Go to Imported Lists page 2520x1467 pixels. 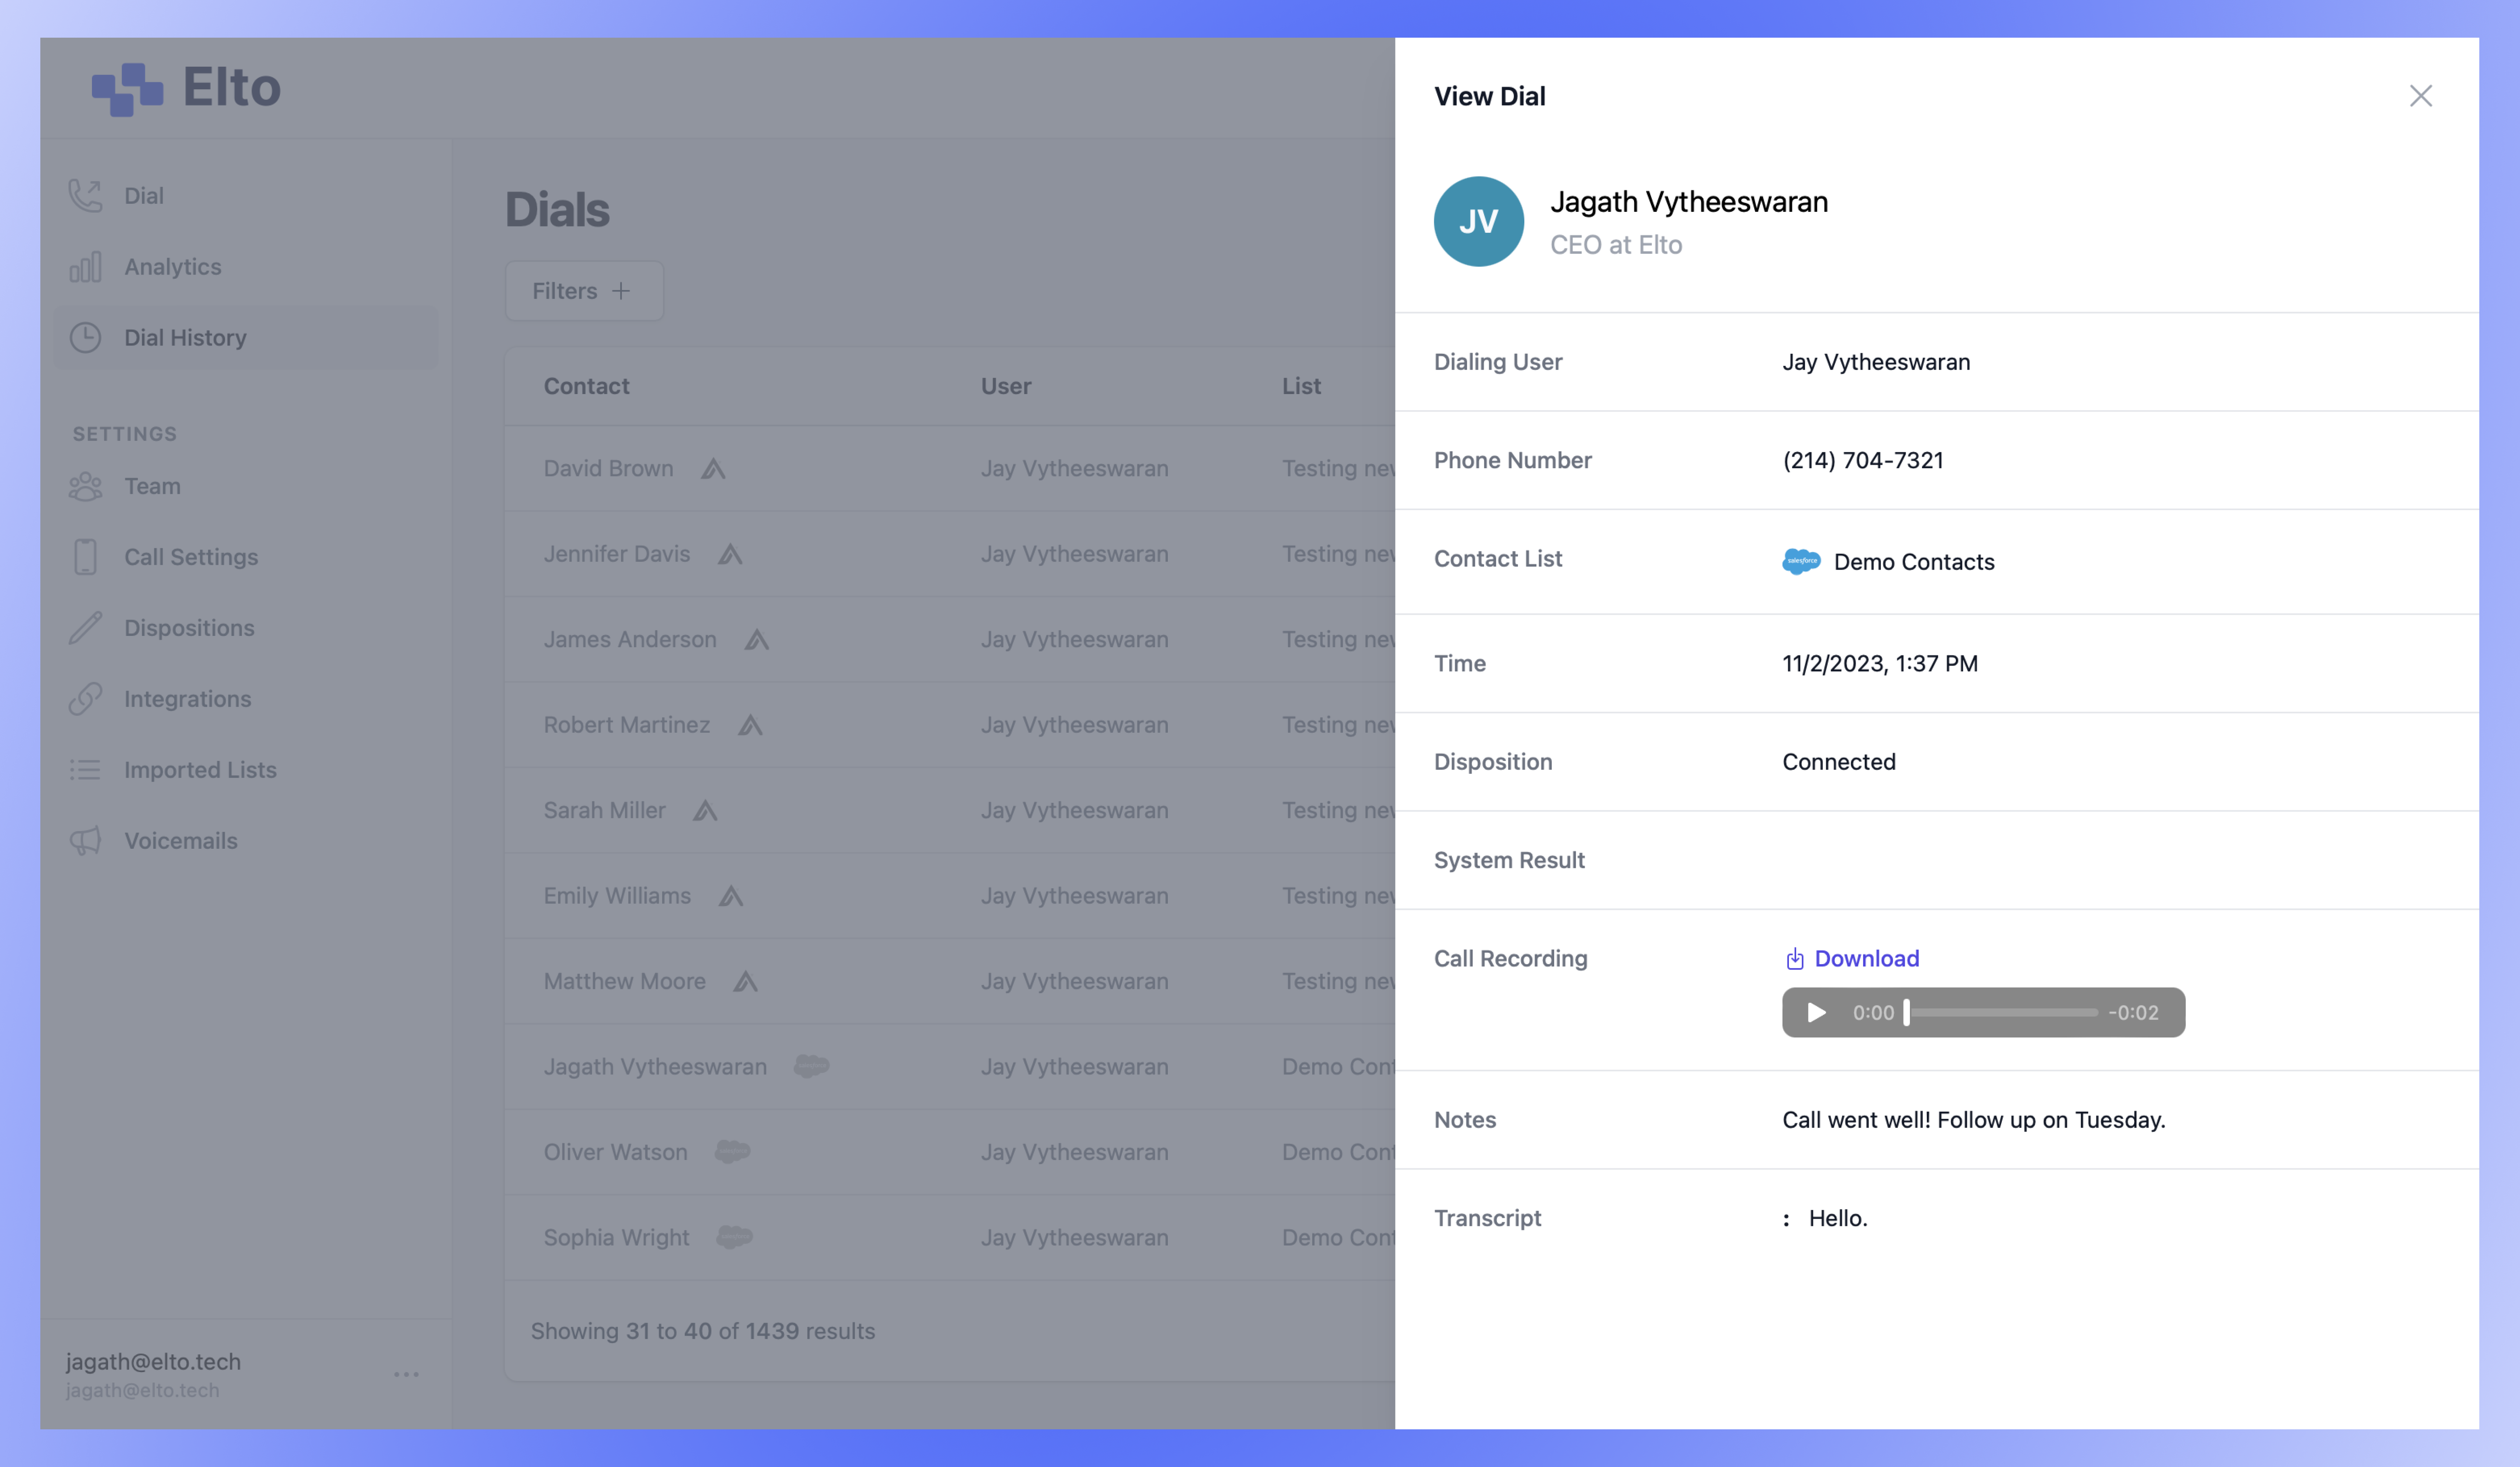(200, 770)
